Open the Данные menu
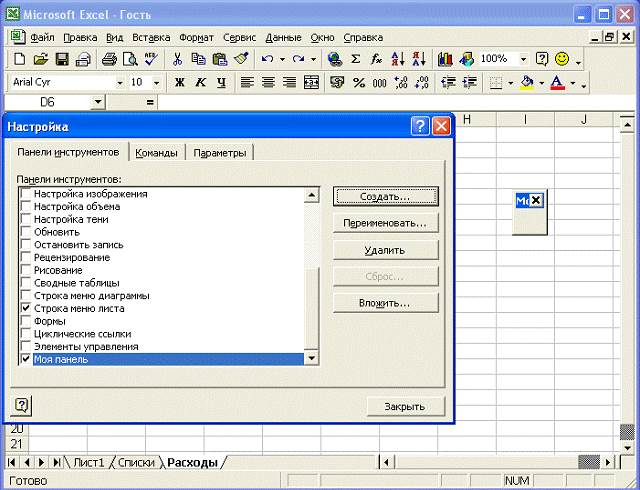The width and height of the screenshot is (640, 490). (x=283, y=38)
